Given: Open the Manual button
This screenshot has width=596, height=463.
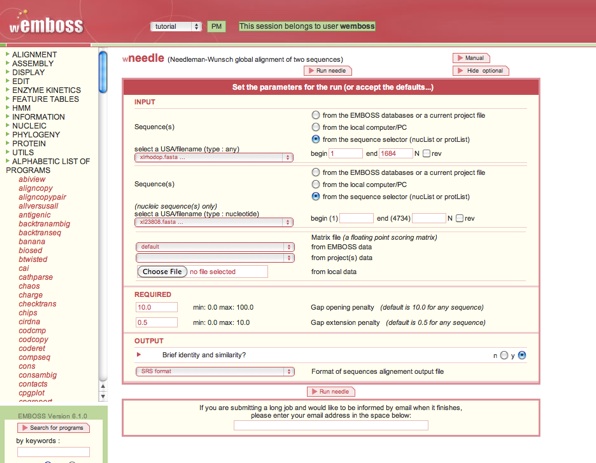Looking at the screenshot, I should coord(471,58).
